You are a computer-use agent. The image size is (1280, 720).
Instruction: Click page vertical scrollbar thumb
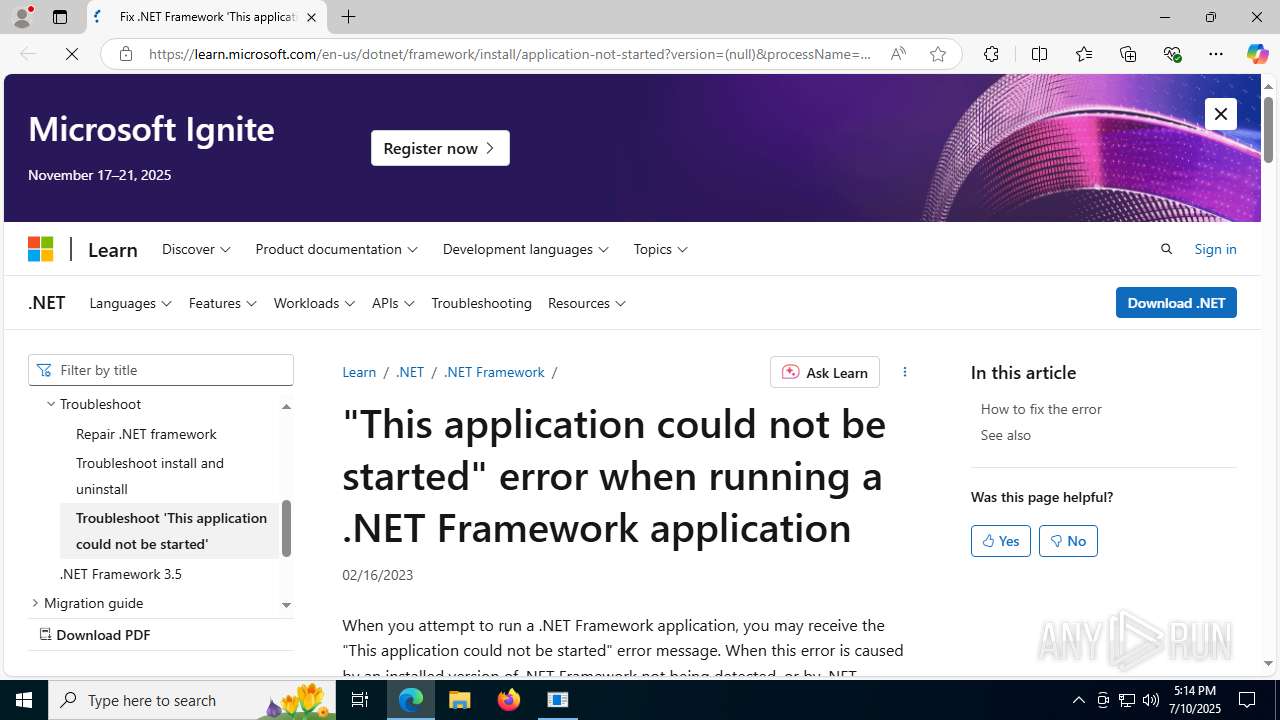point(1268,130)
